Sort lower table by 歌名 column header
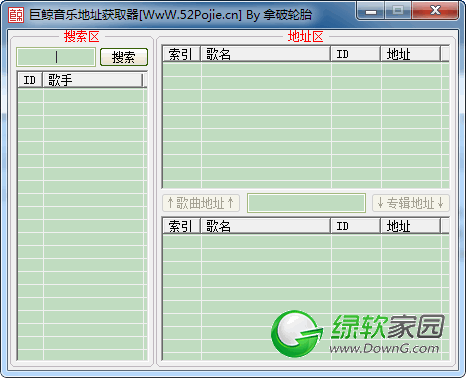Image resolution: width=466 pixels, height=378 pixels. click(266, 226)
